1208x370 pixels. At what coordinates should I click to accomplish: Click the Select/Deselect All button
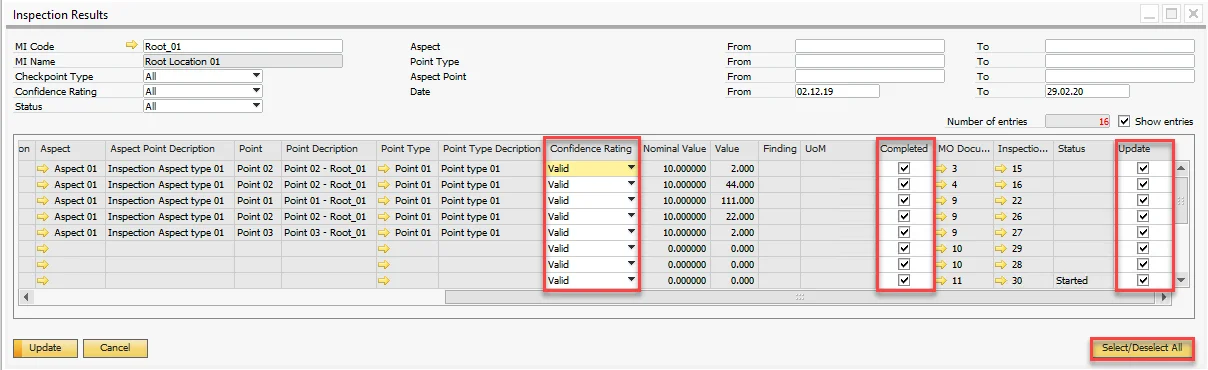[x=1142, y=348]
